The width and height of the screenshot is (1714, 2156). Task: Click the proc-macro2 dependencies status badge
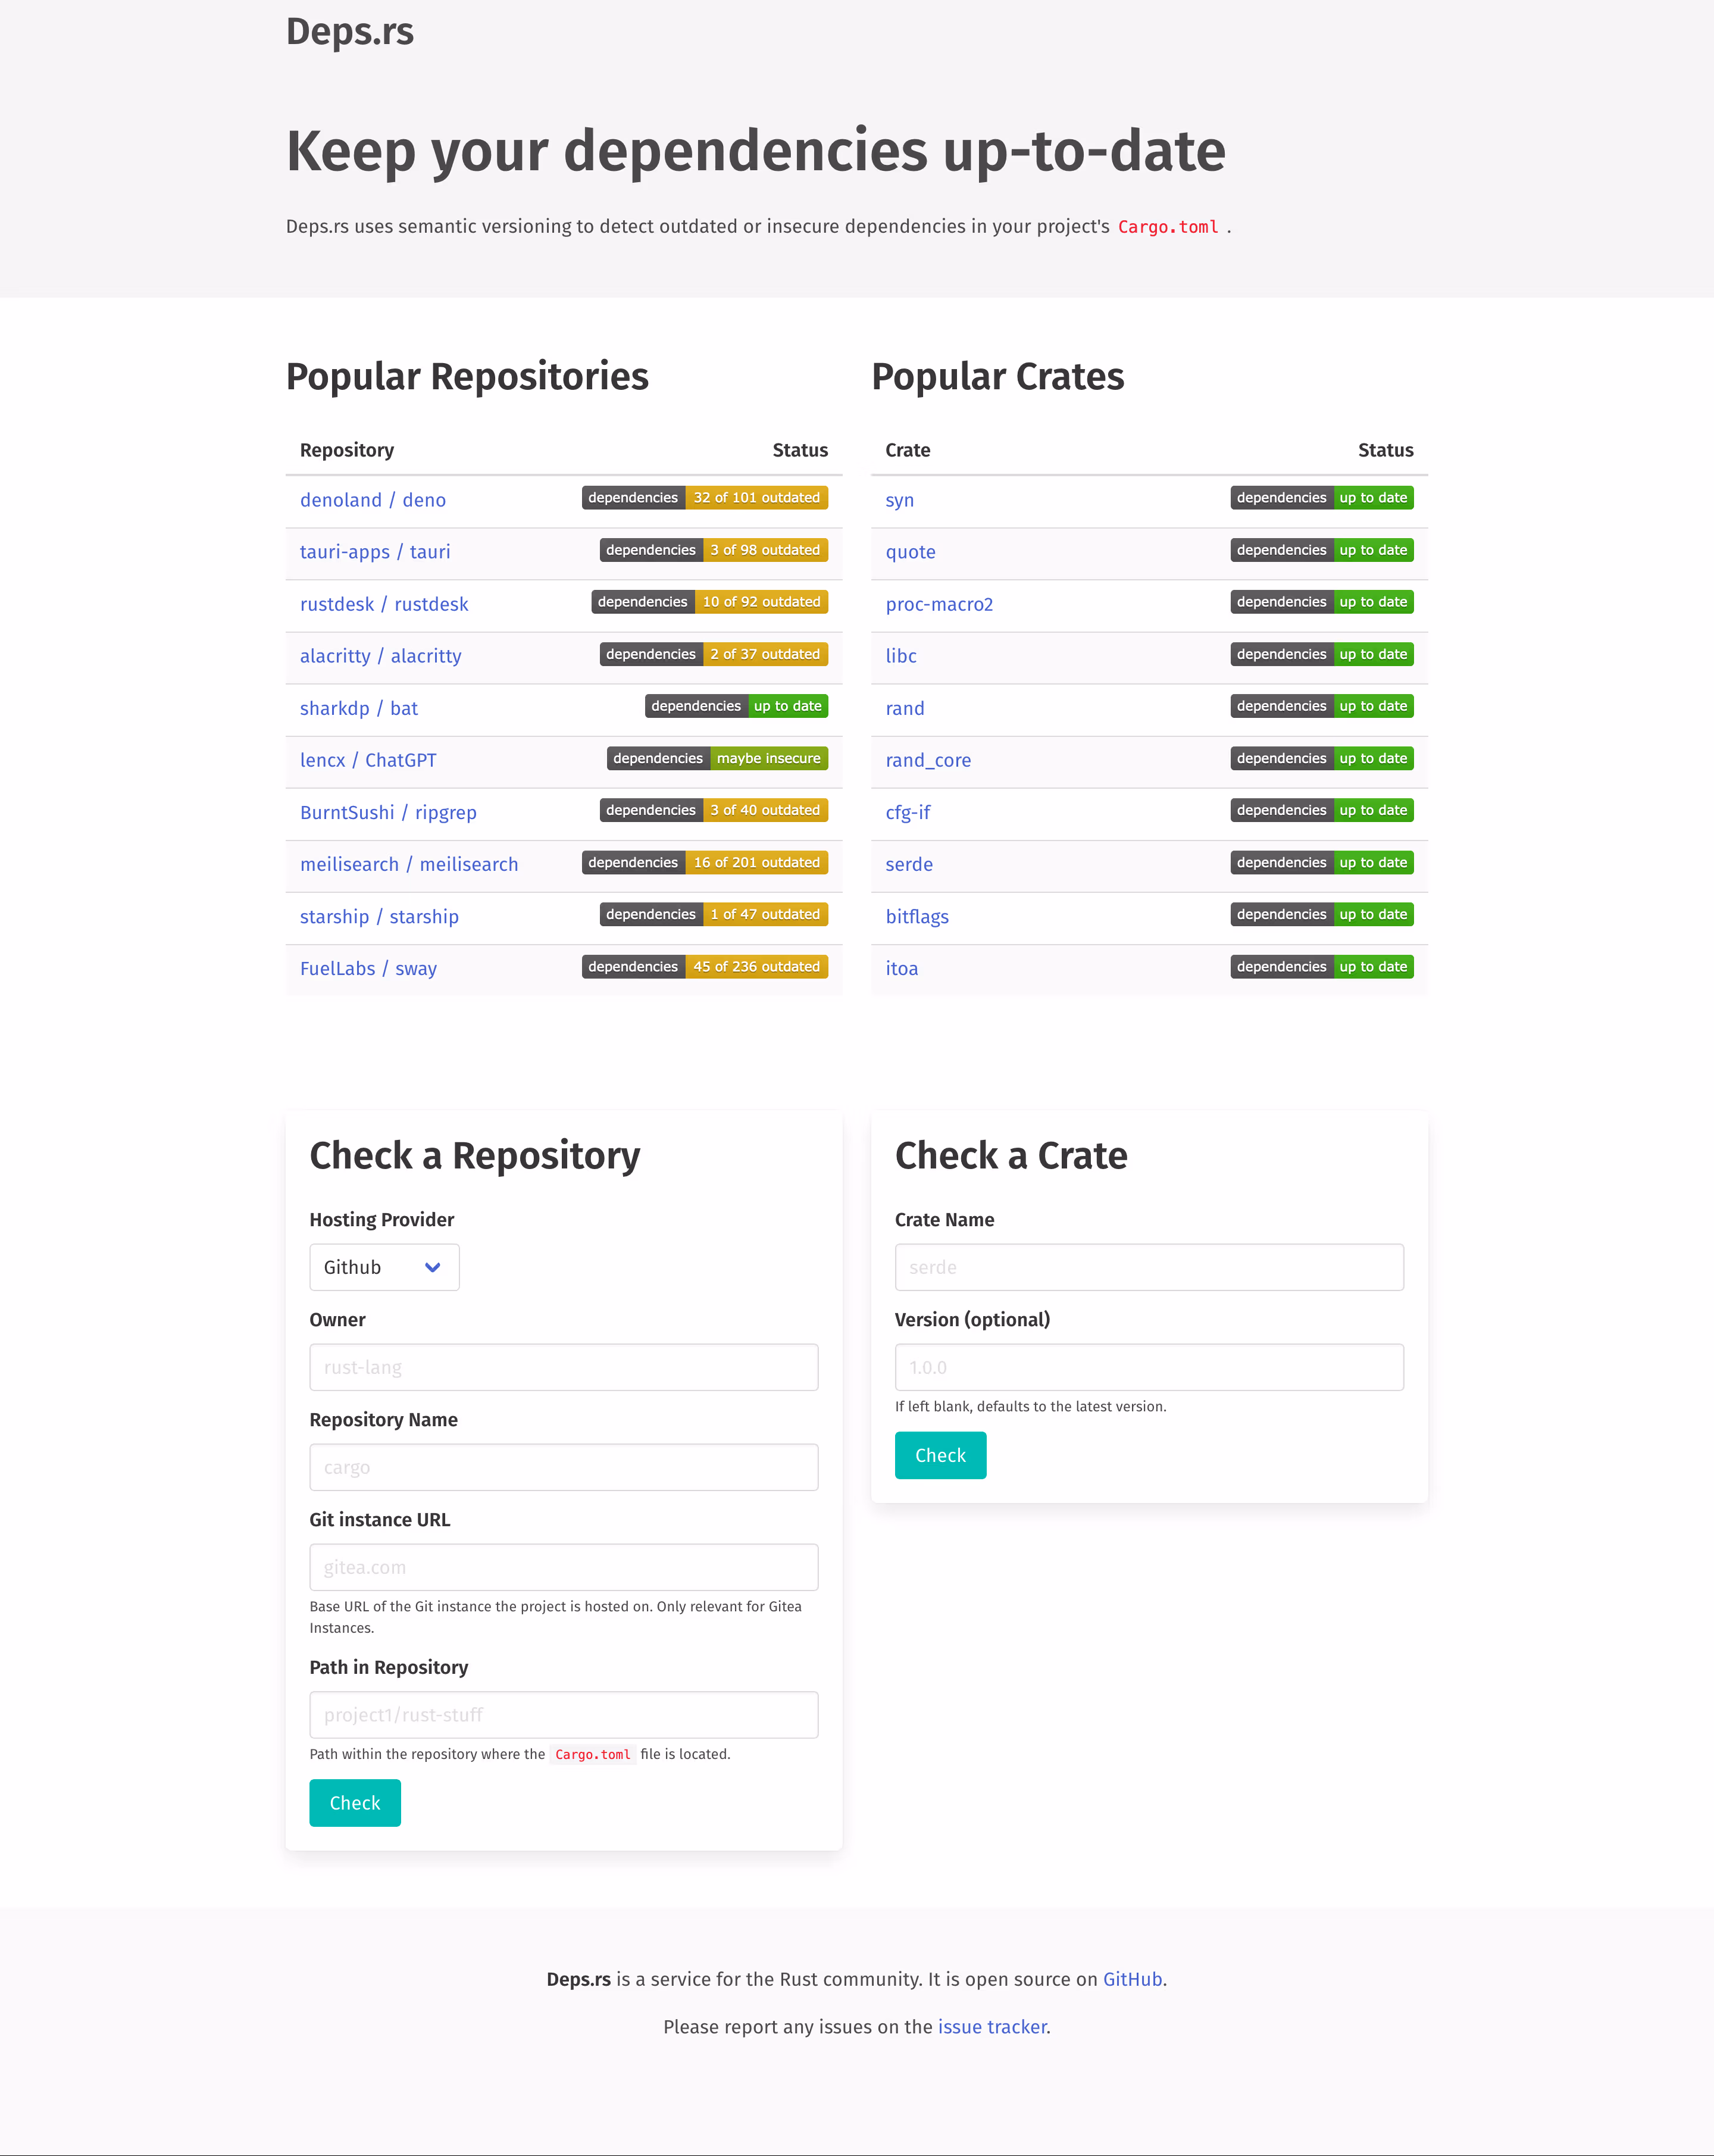(x=1322, y=602)
